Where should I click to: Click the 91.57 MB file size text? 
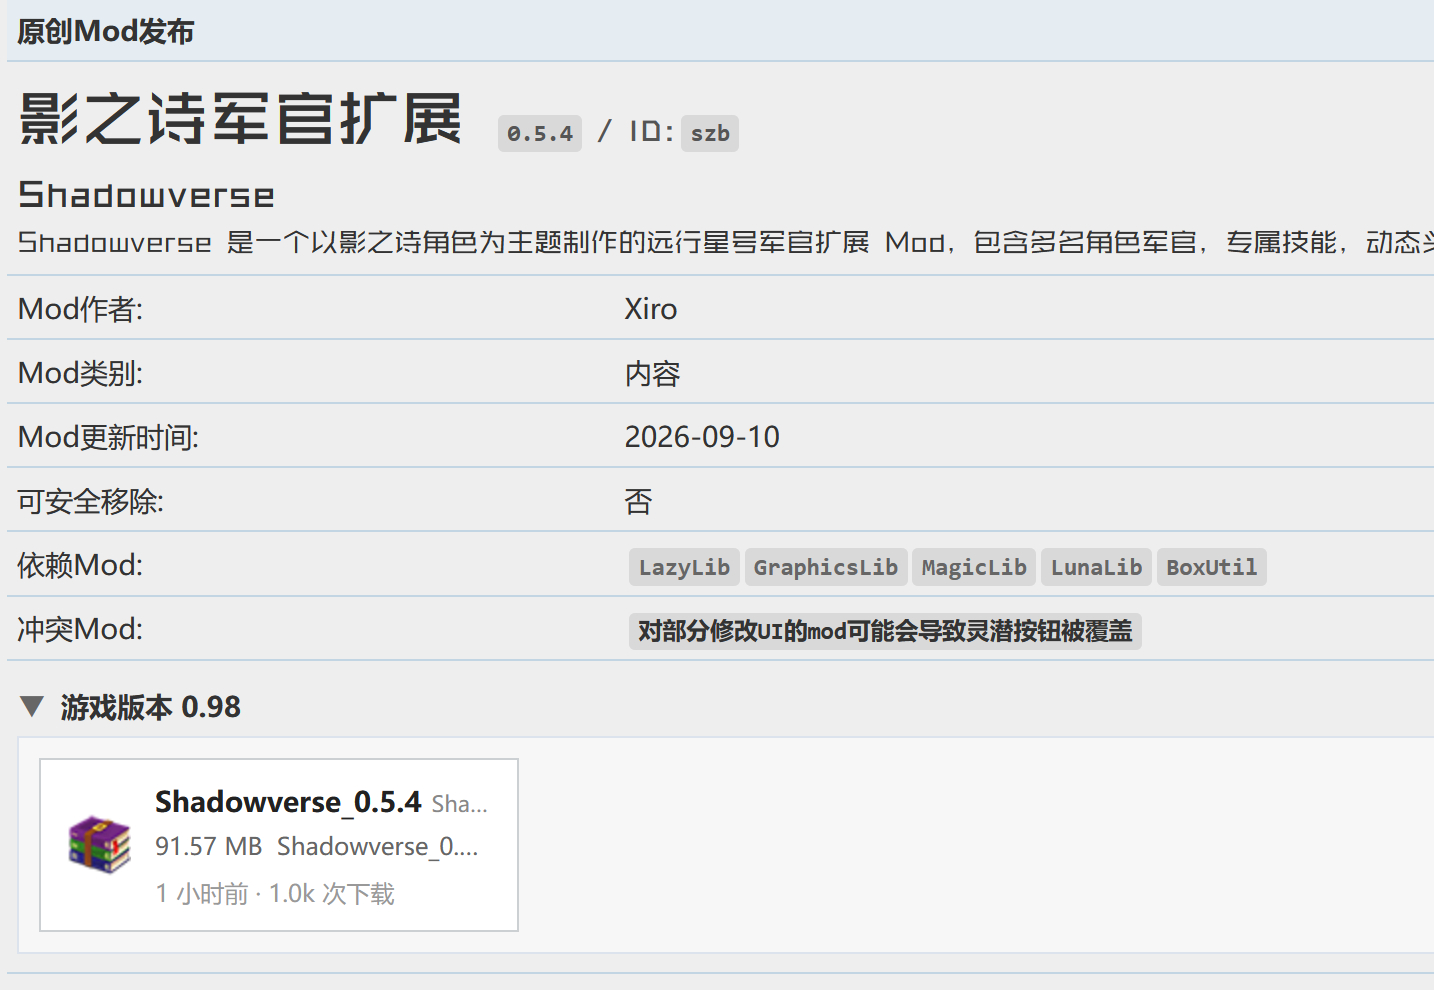(x=208, y=846)
